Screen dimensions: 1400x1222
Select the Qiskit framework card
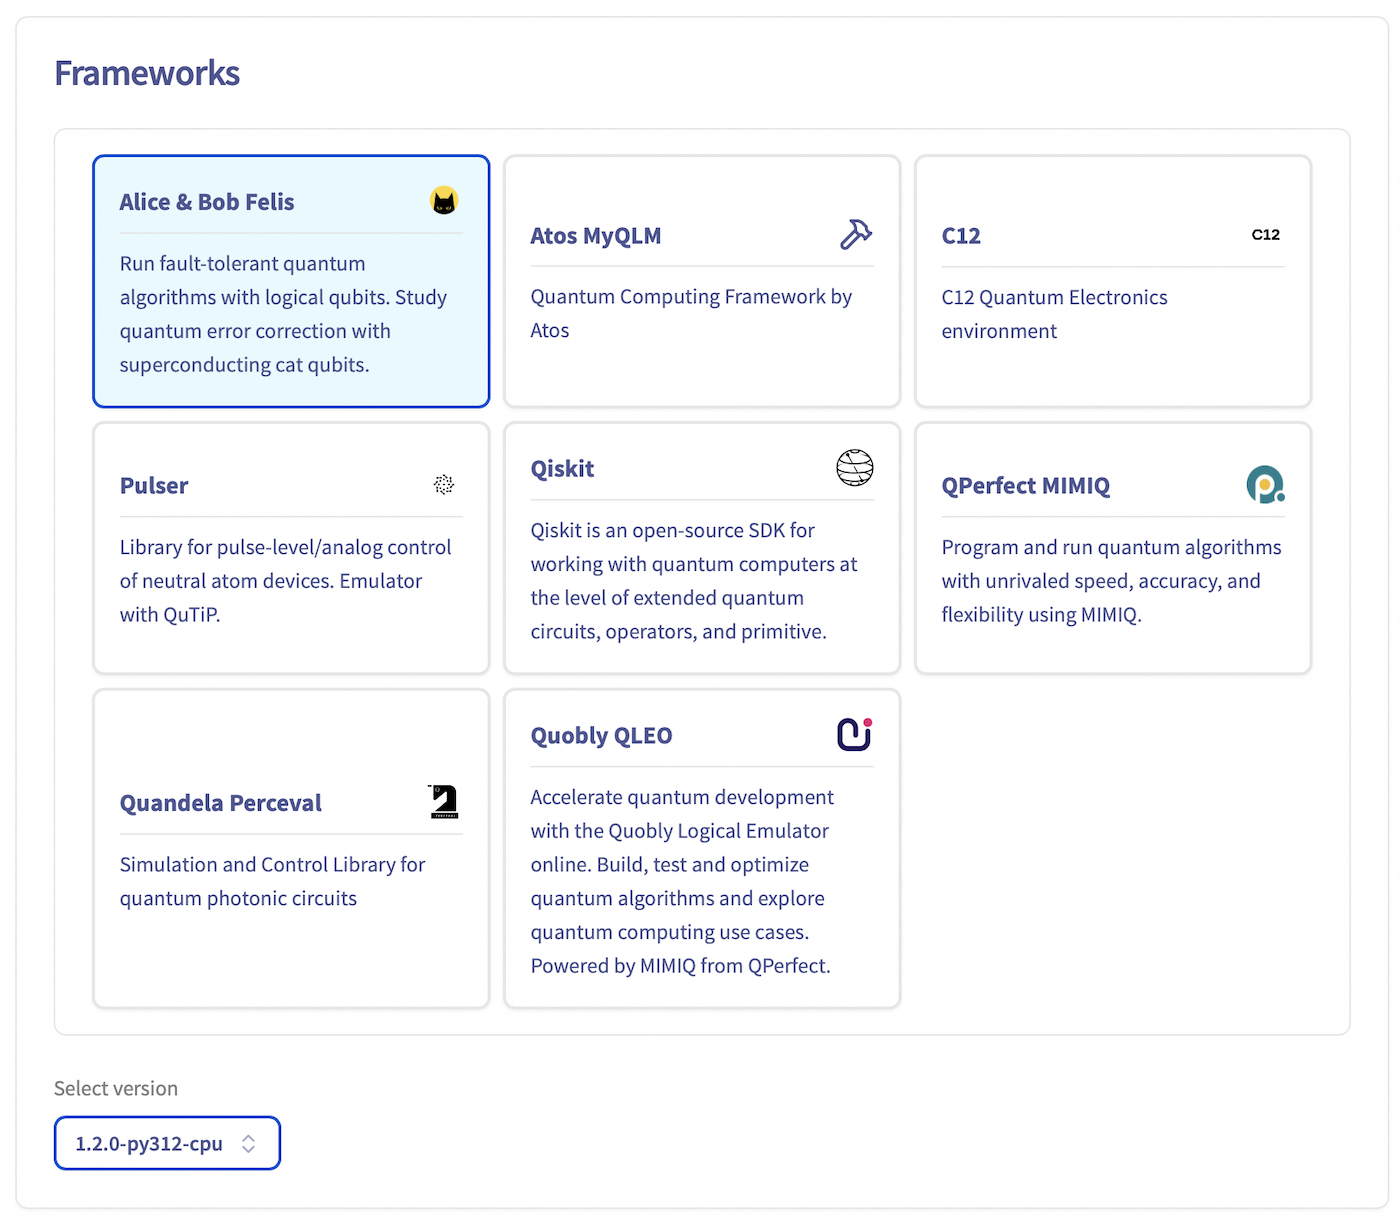click(701, 548)
